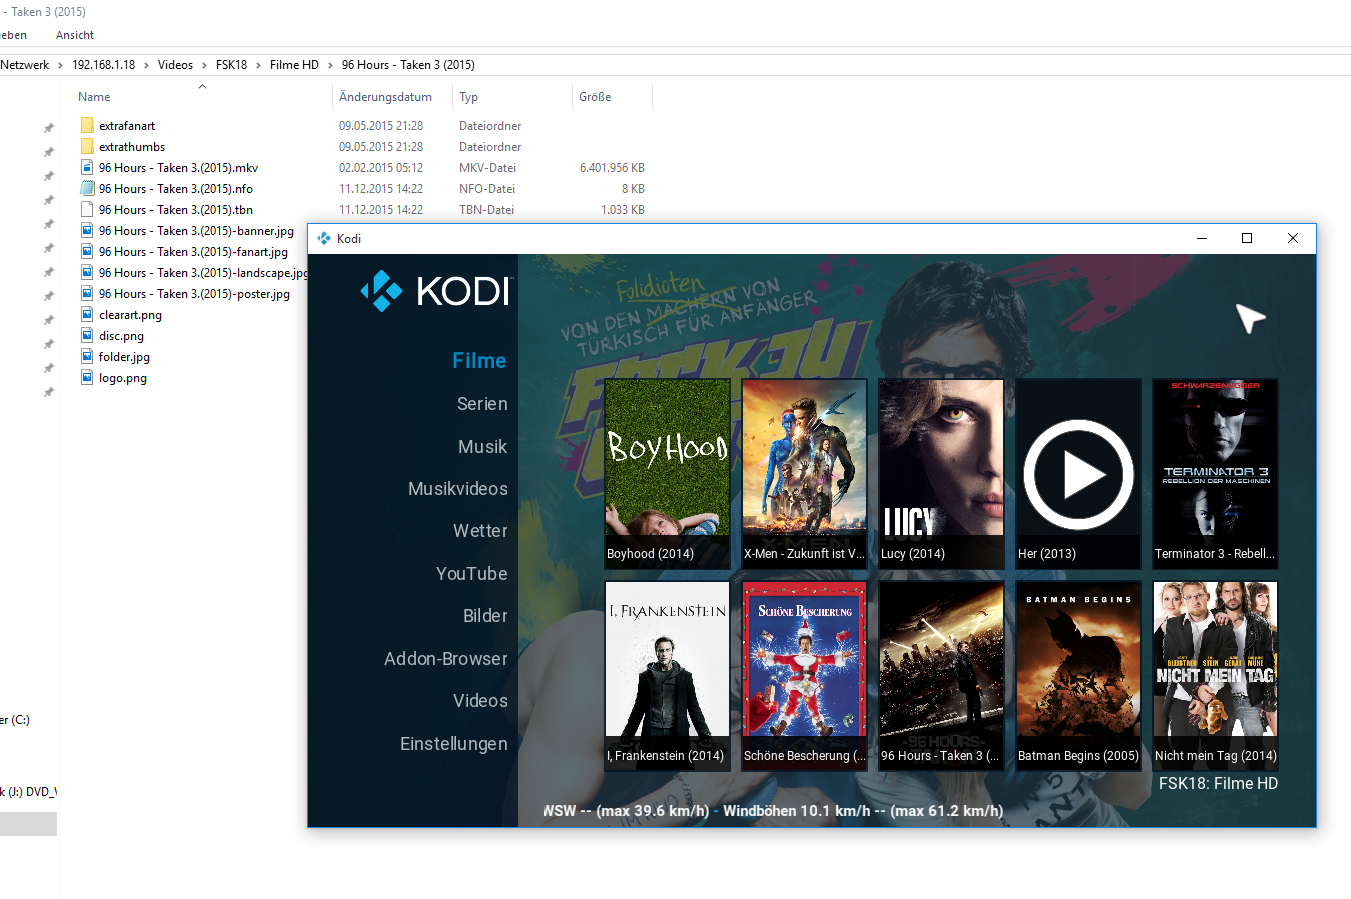Select the X-Men Zukunft ist Vergangenheit poster
The image size is (1351, 899).
pyautogui.click(x=804, y=473)
